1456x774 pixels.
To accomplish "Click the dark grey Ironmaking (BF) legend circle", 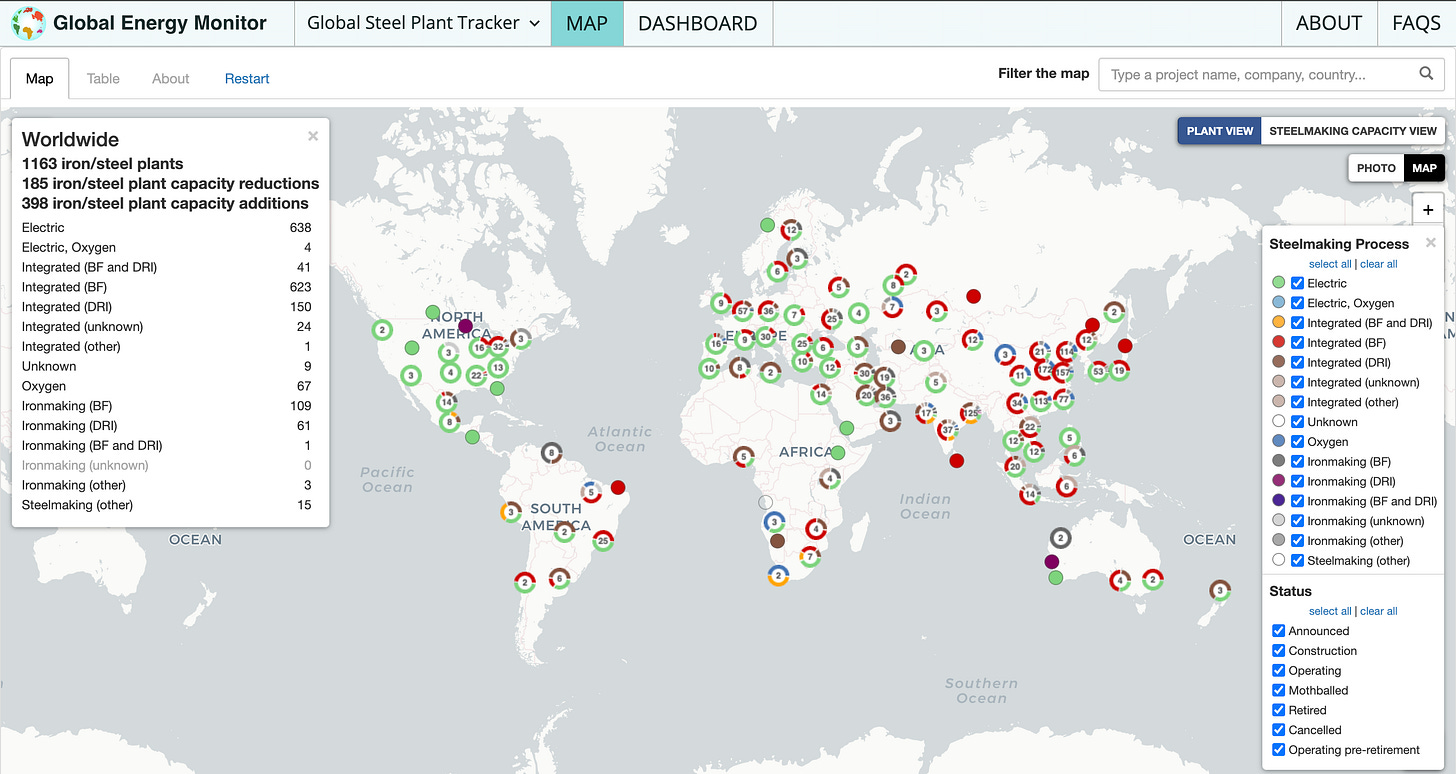I will (1279, 461).
